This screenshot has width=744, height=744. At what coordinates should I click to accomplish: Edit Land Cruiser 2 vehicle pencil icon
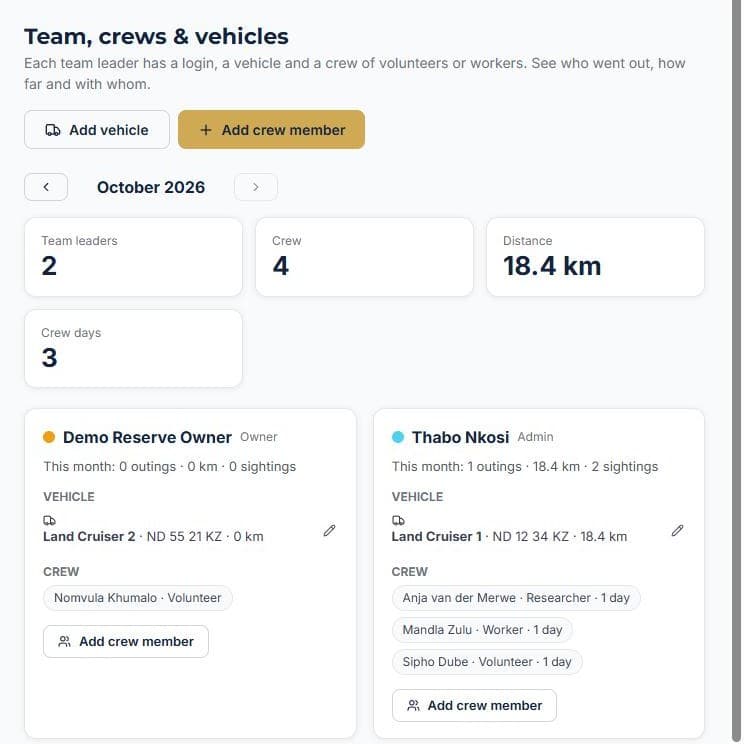(329, 530)
